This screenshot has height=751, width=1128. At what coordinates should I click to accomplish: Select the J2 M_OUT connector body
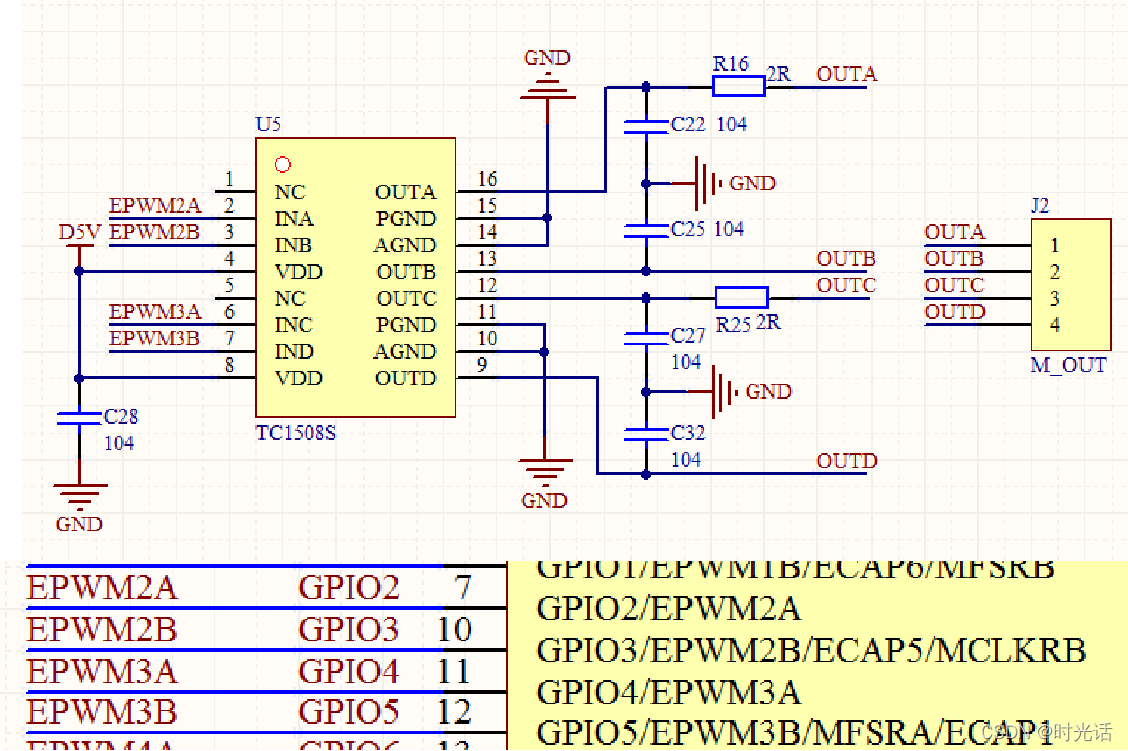[1070, 285]
